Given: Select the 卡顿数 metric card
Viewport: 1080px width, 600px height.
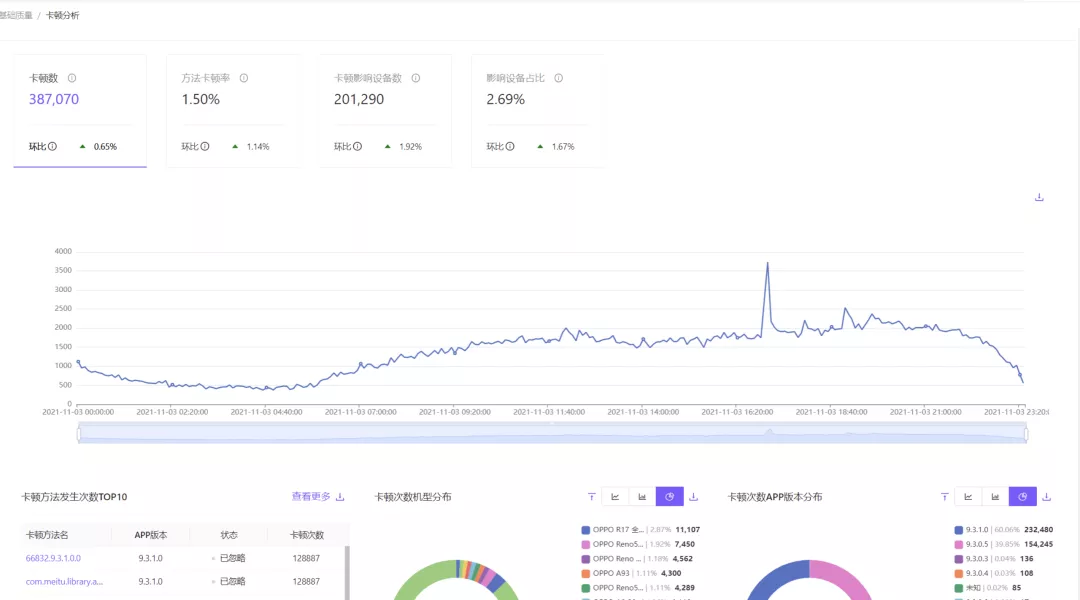Looking at the screenshot, I should (x=80, y=110).
